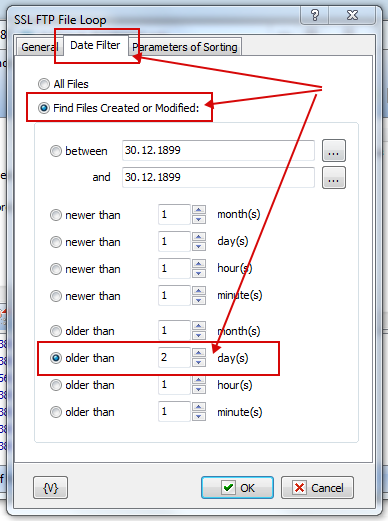Choose newer than day(s) radio option
388x521 pixels.
pos(56,242)
